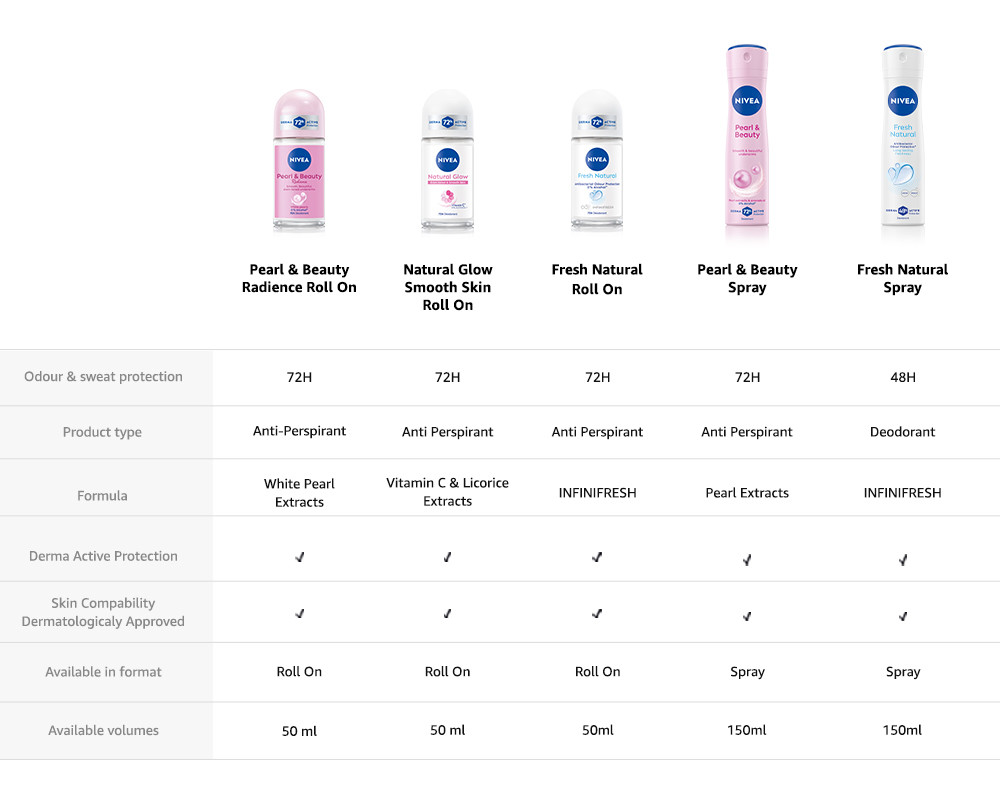Click the 48H value for Fresh Natural Spray

point(902,377)
